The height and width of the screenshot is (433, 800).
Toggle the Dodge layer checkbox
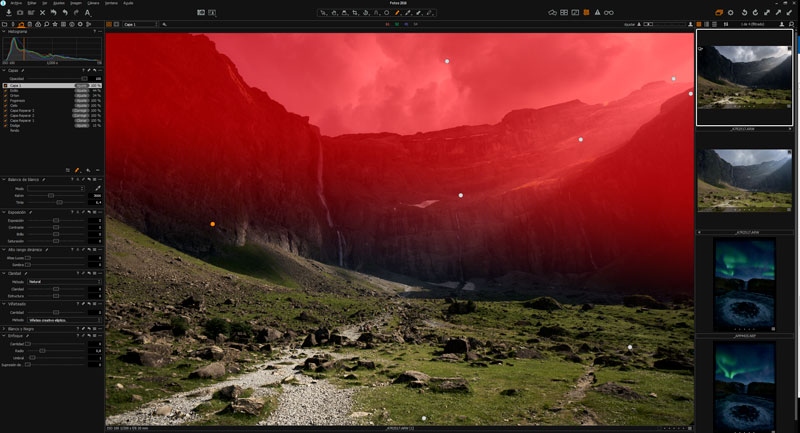[x=6, y=125]
